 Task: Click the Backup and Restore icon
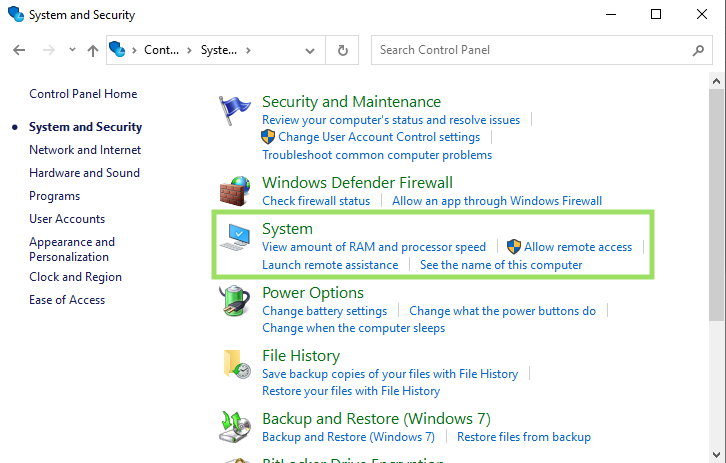(235, 427)
